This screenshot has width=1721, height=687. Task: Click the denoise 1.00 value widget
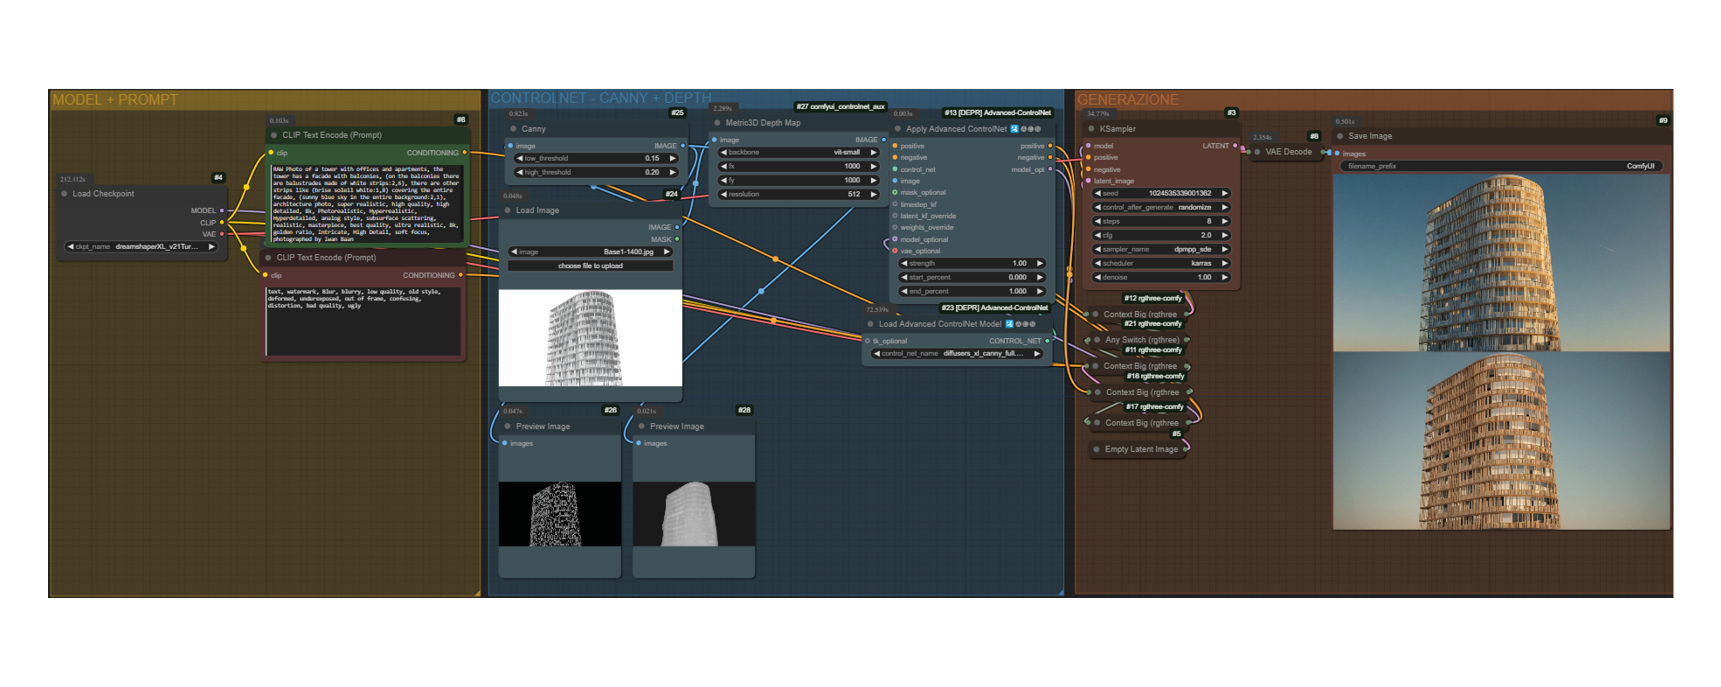click(1160, 277)
